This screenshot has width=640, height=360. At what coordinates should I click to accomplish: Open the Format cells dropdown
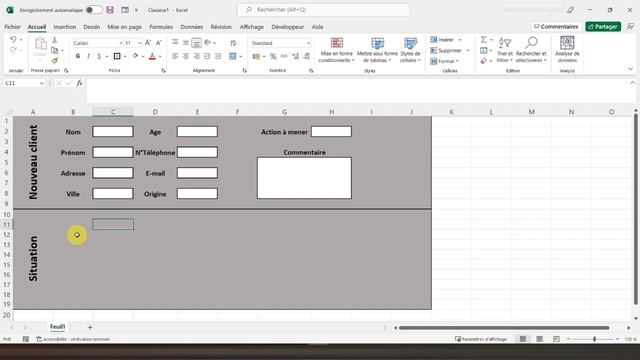(445, 61)
